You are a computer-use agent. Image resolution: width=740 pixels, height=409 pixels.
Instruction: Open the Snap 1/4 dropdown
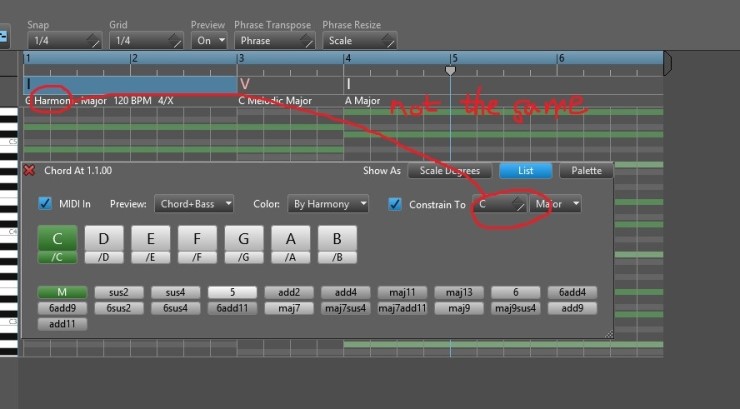64,41
